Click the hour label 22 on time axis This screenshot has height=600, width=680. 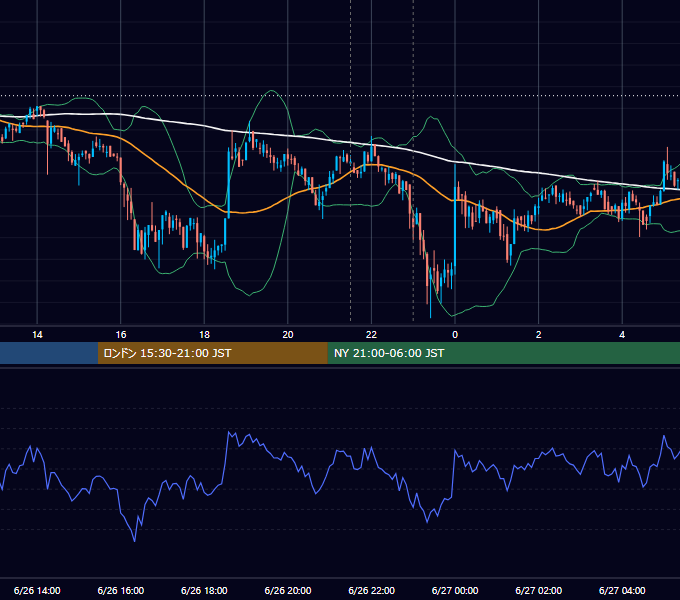coord(371,335)
